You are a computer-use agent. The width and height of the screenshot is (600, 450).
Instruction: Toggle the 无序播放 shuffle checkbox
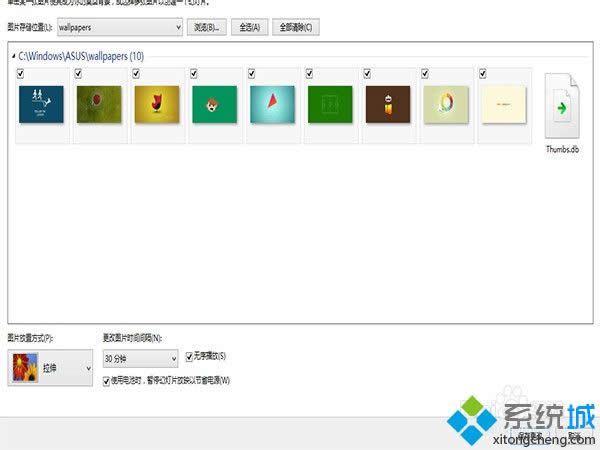[x=190, y=356]
